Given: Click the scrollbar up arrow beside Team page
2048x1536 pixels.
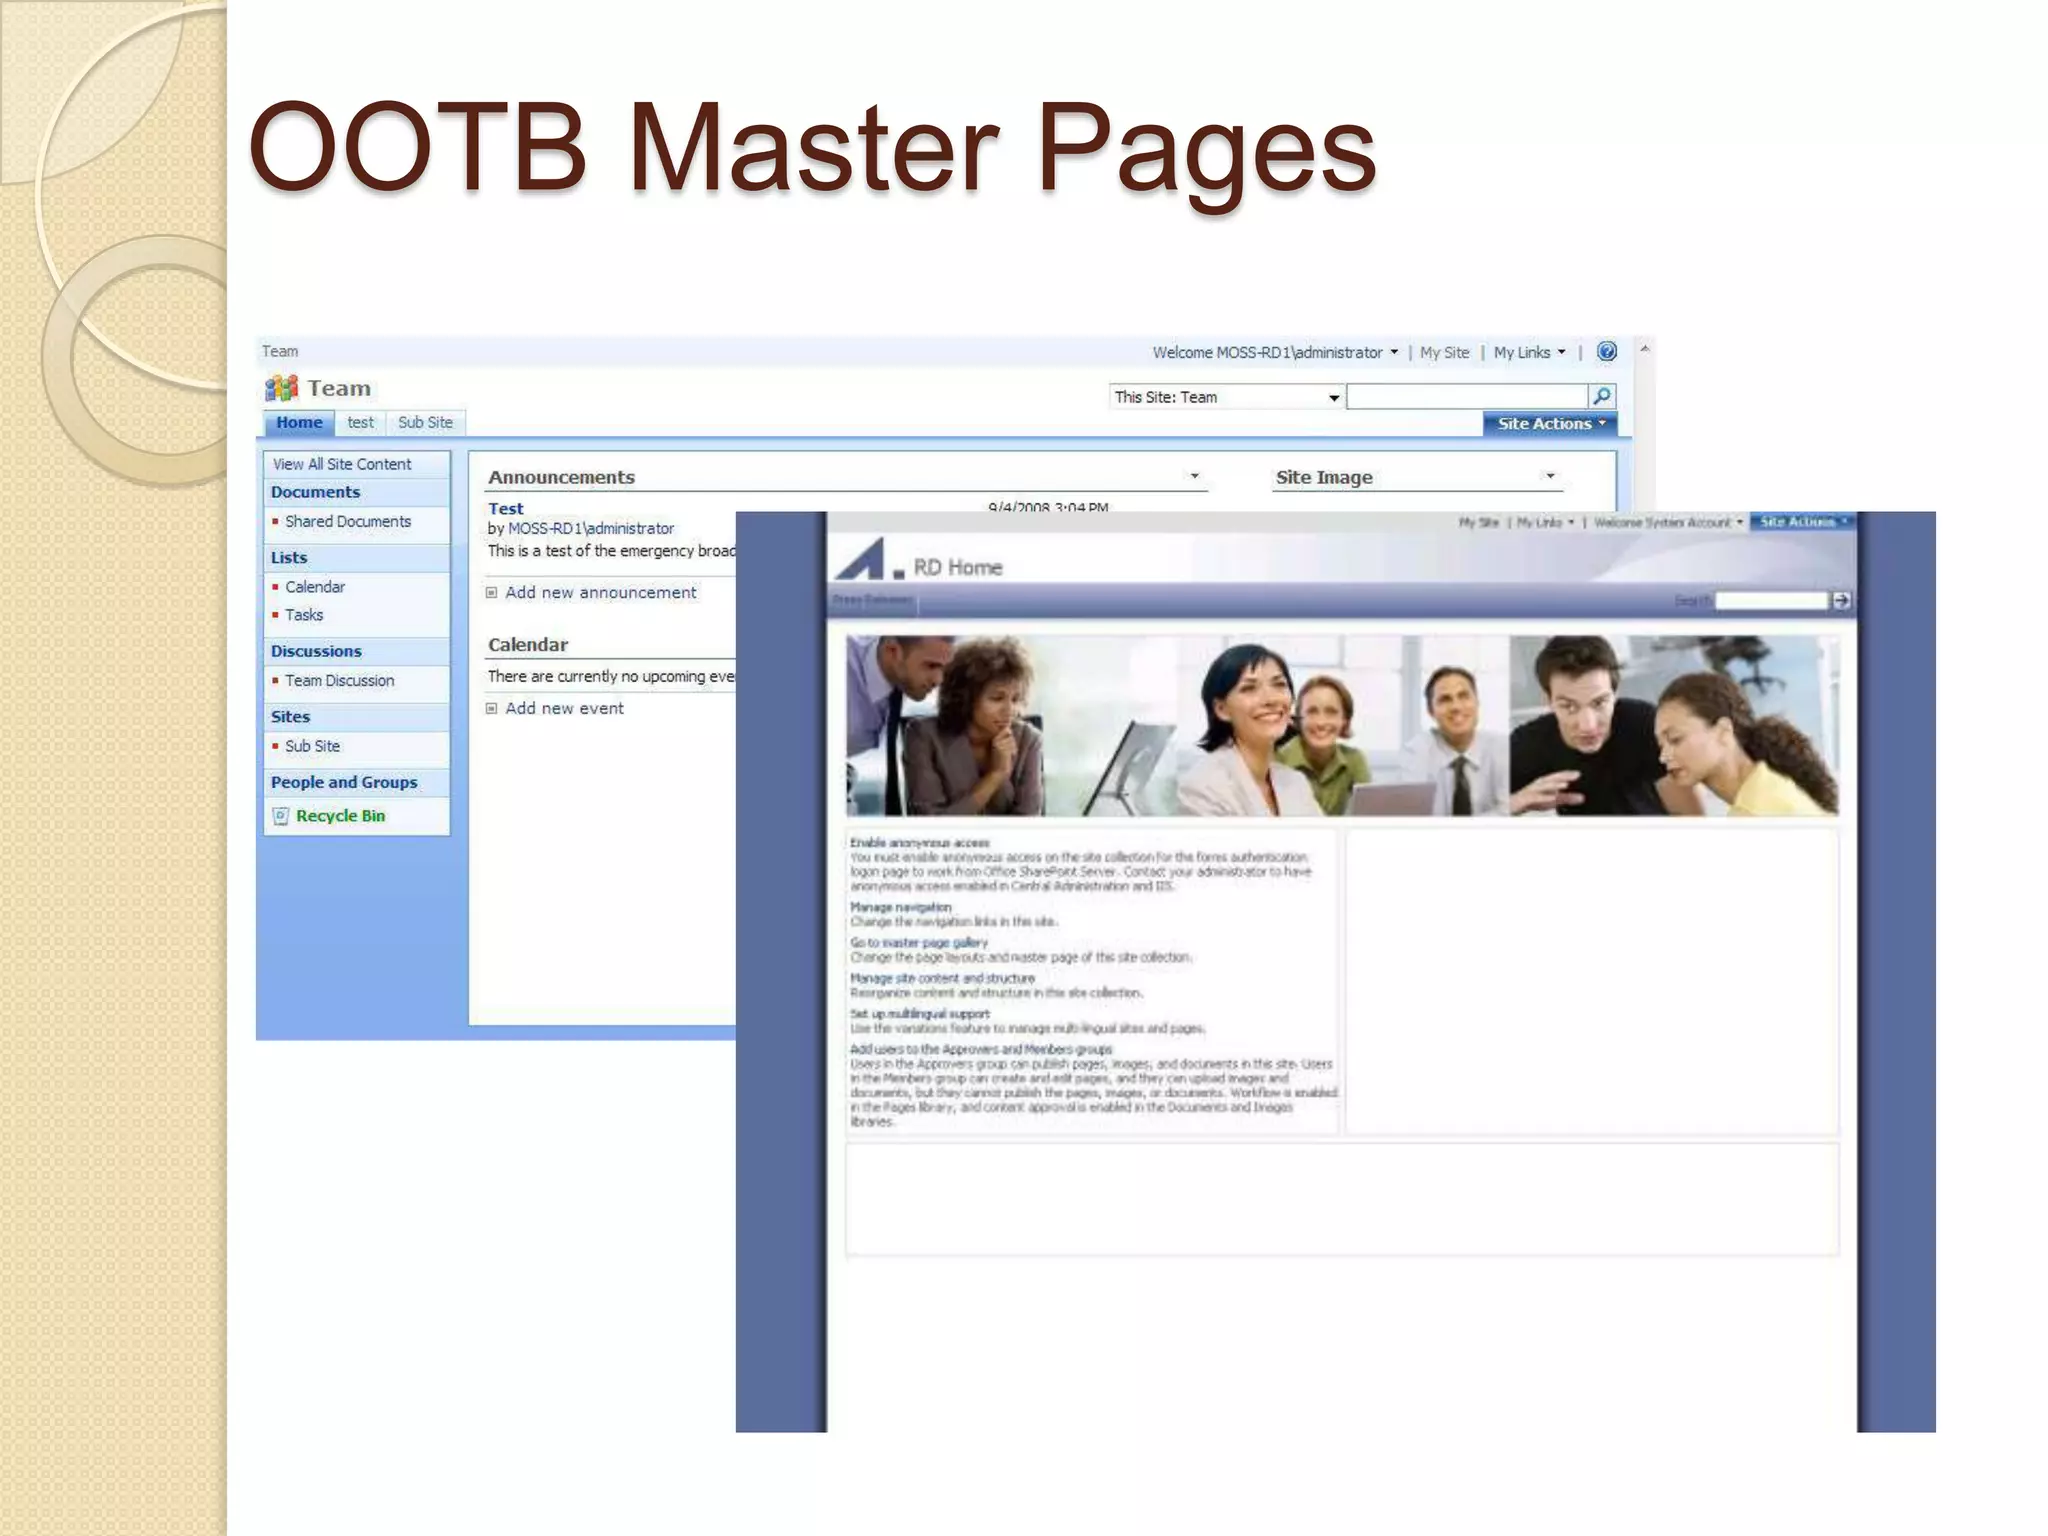Looking at the screenshot, I should tap(1644, 349).
